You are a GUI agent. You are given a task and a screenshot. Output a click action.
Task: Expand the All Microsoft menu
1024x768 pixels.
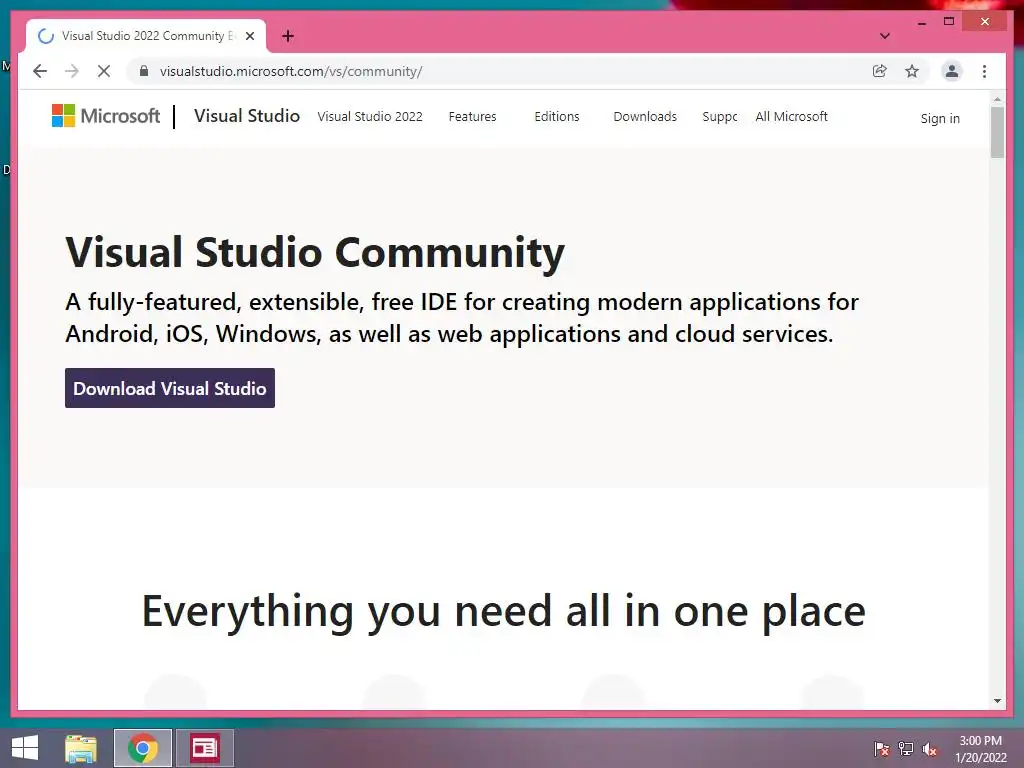coord(792,116)
